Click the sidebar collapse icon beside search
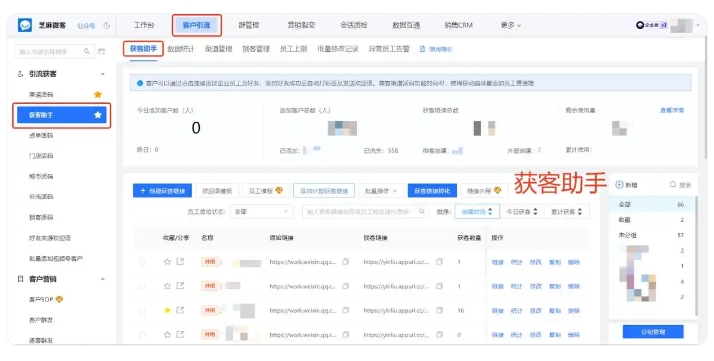 point(102,51)
